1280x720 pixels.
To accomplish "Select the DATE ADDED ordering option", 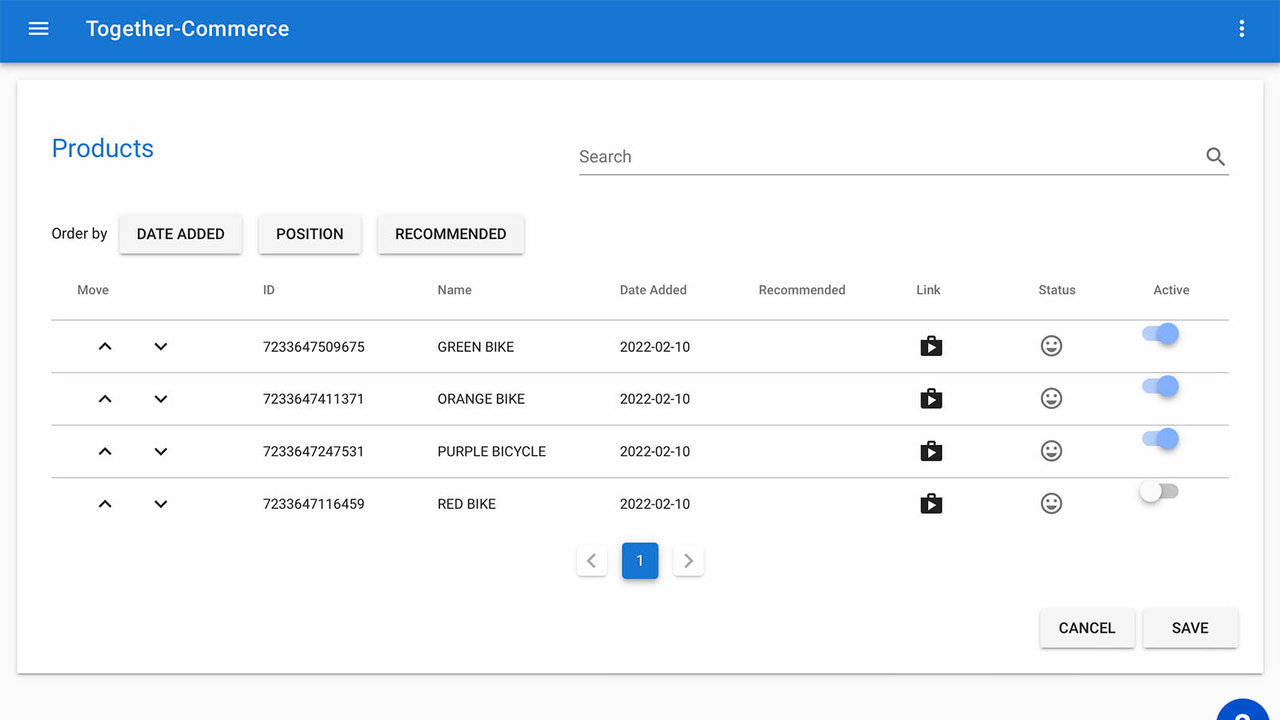I will [x=180, y=234].
